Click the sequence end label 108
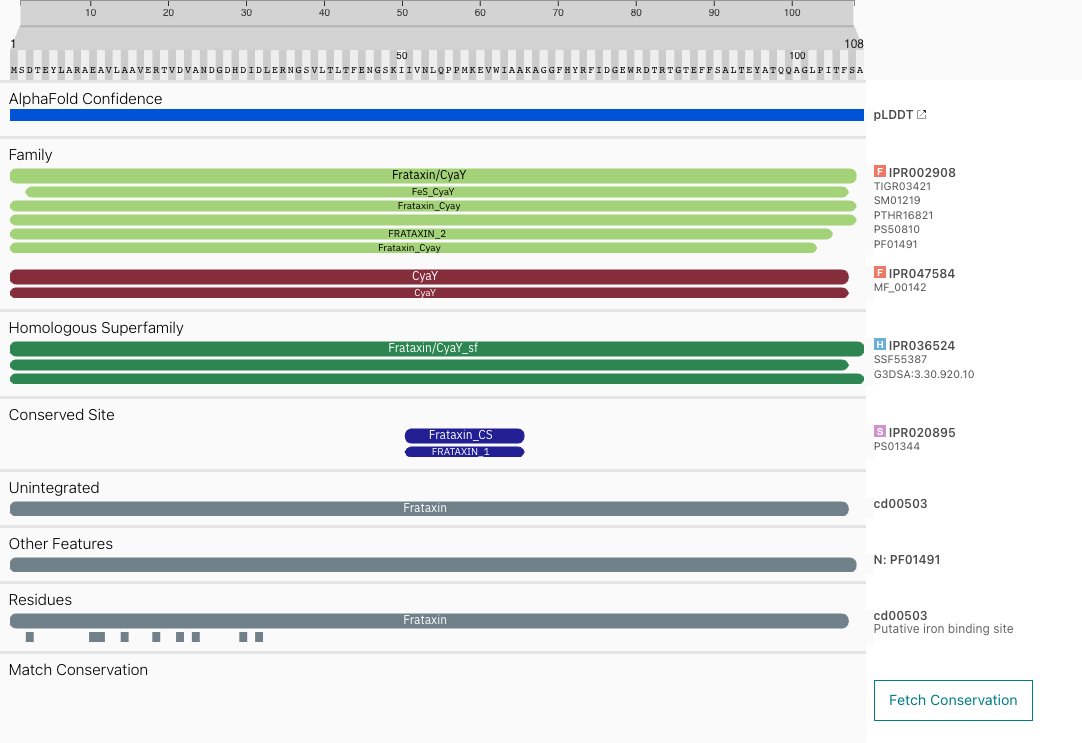Screen dimensions: 1082x743 (x=854, y=43)
